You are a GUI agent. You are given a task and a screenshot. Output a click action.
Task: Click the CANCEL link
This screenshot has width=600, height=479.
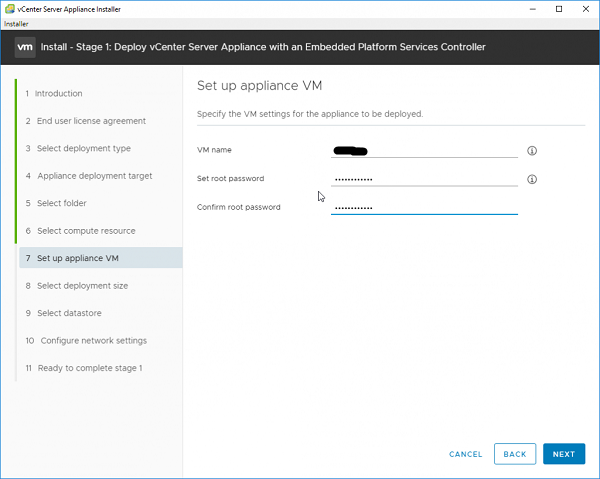coord(465,454)
